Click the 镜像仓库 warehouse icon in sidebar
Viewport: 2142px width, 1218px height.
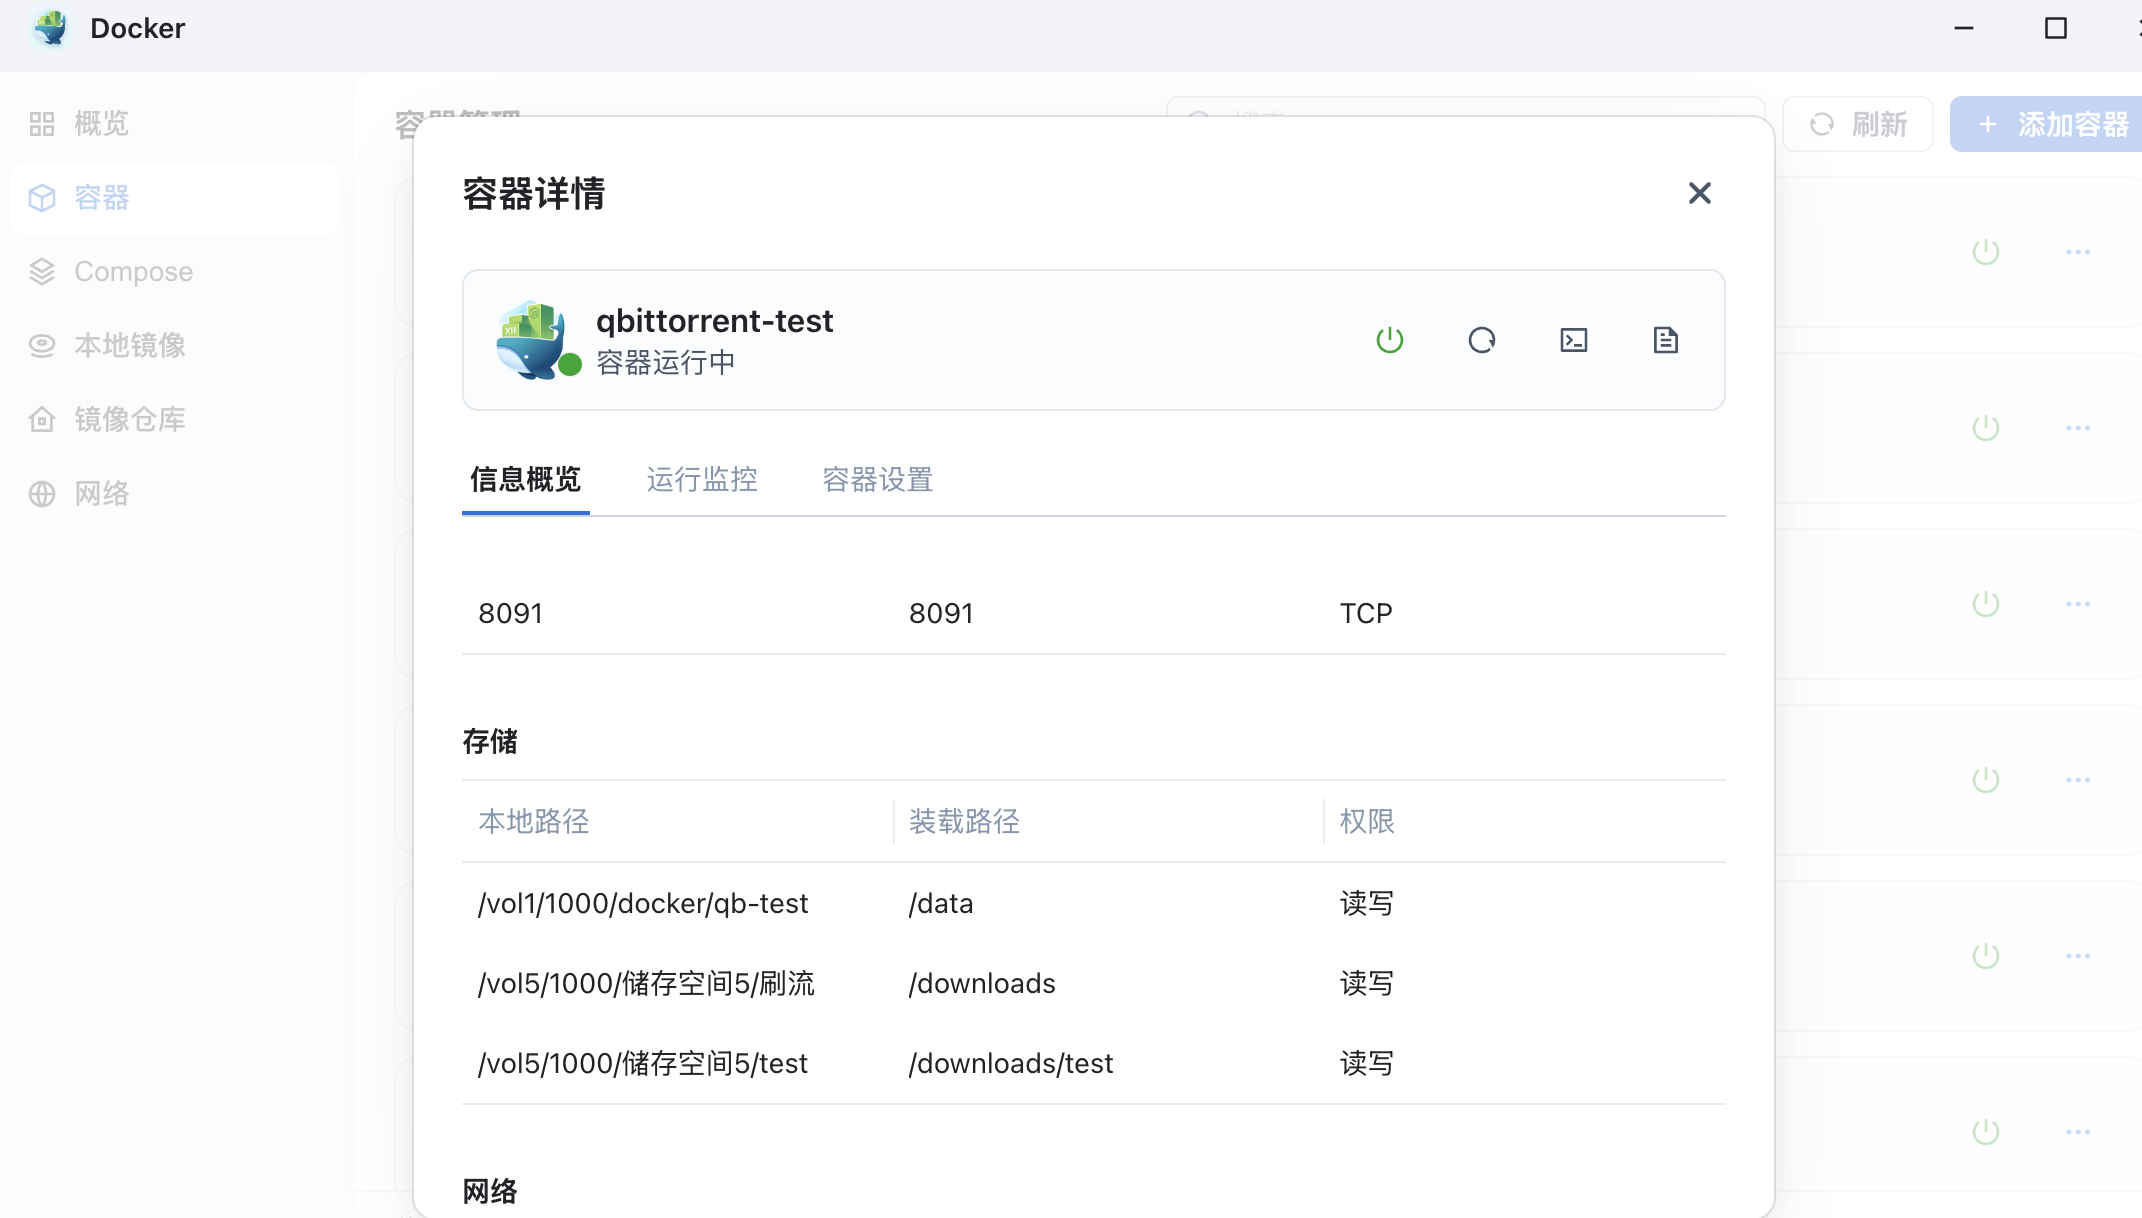pos(42,420)
